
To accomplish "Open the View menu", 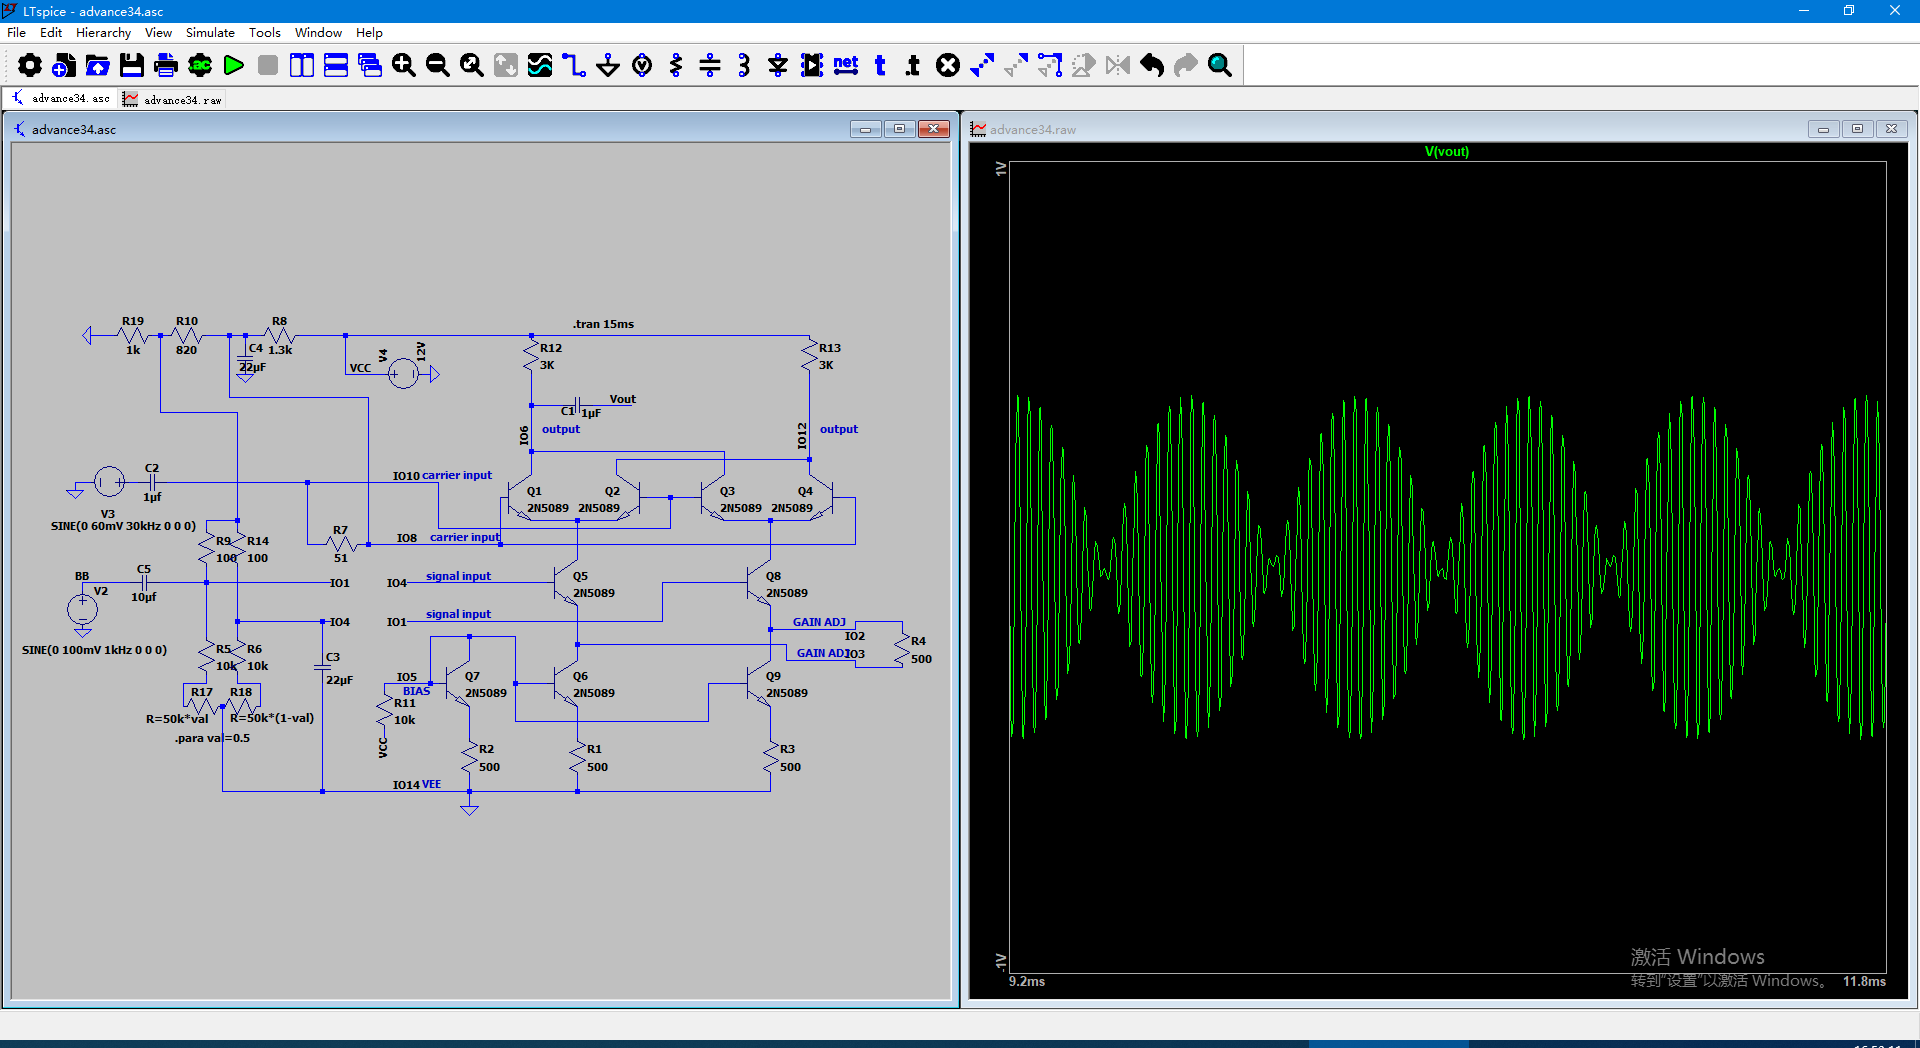I will [x=158, y=33].
